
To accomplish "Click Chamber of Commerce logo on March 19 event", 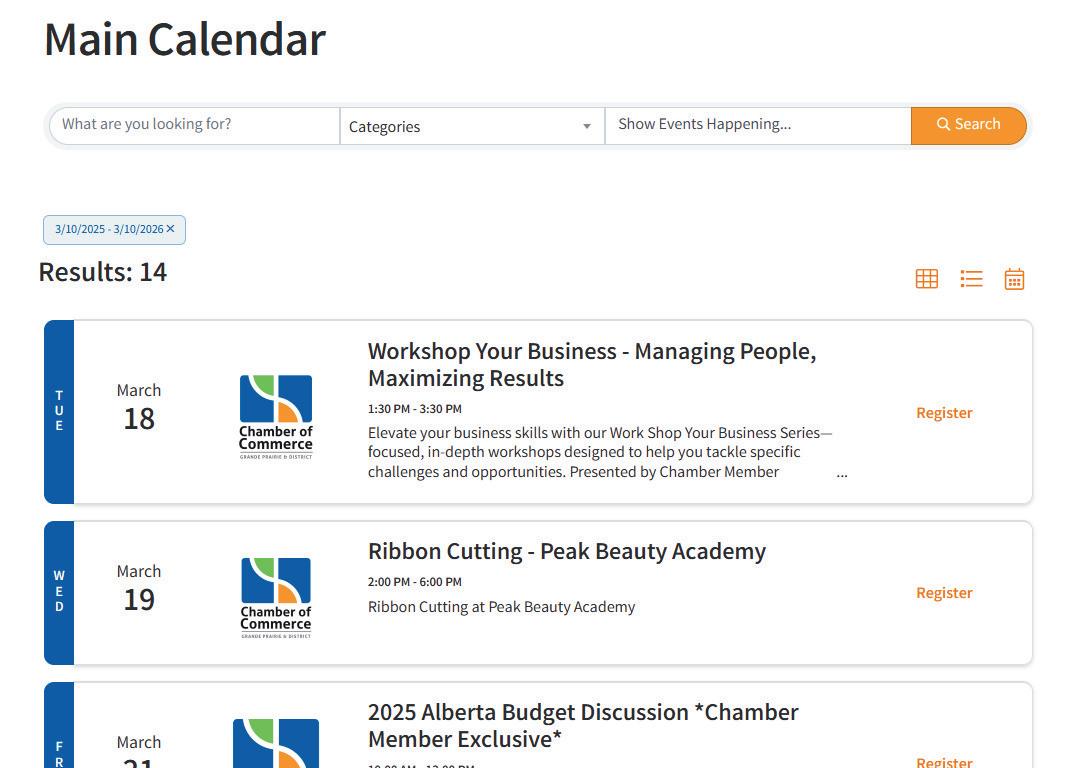I will 276,598.
